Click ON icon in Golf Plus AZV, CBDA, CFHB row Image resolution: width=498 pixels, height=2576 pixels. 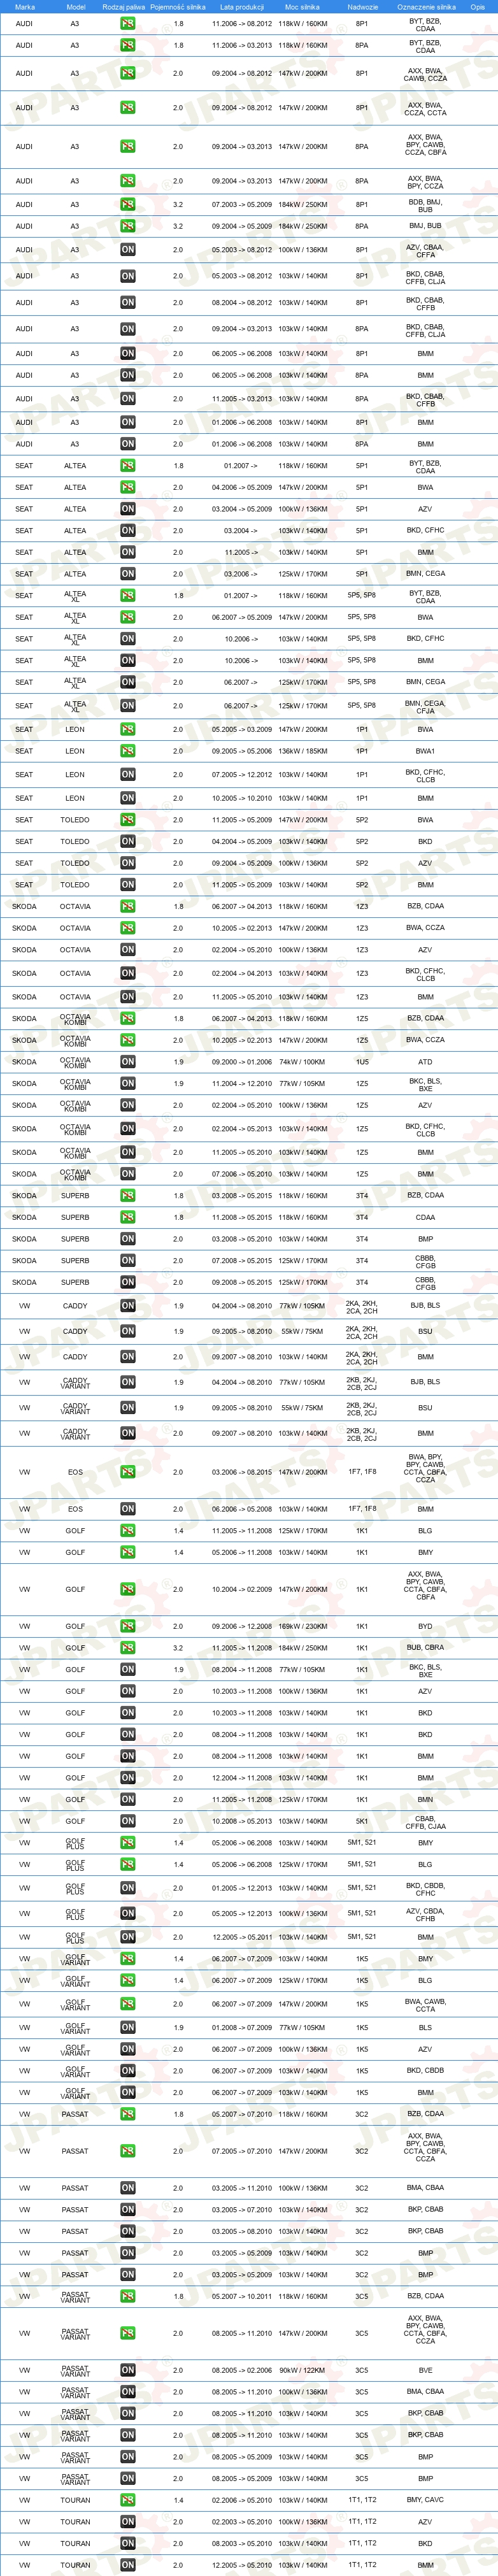pyautogui.click(x=128, y=1914)
